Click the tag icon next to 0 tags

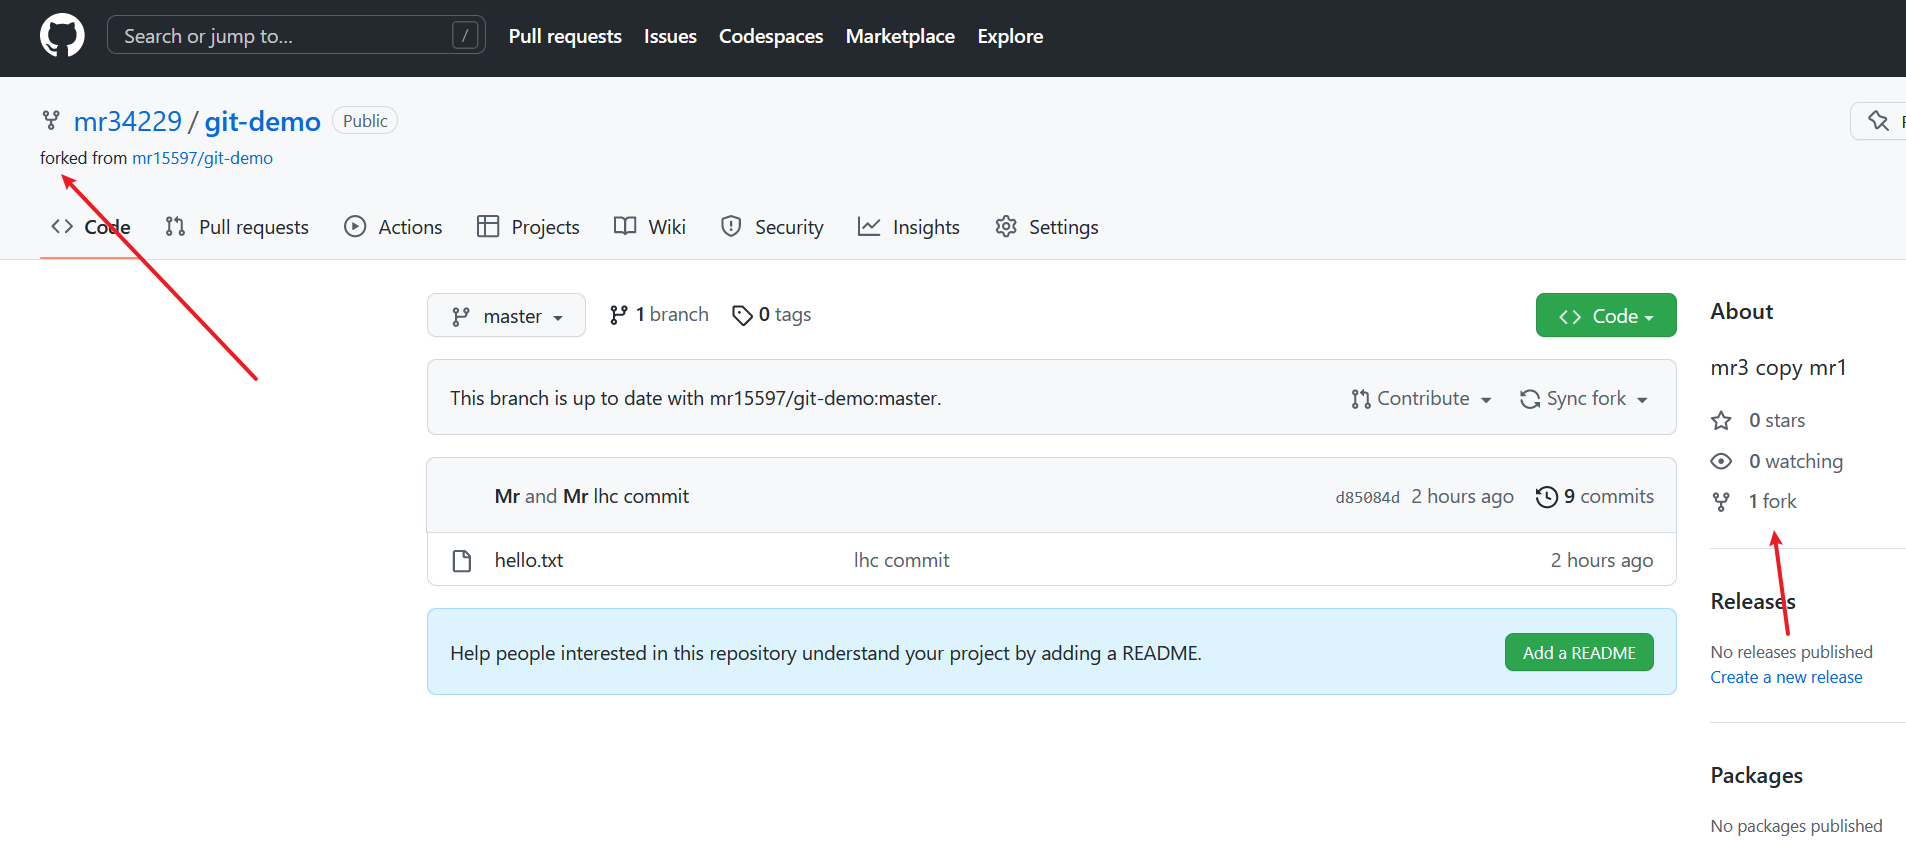[x=742, y=316]
